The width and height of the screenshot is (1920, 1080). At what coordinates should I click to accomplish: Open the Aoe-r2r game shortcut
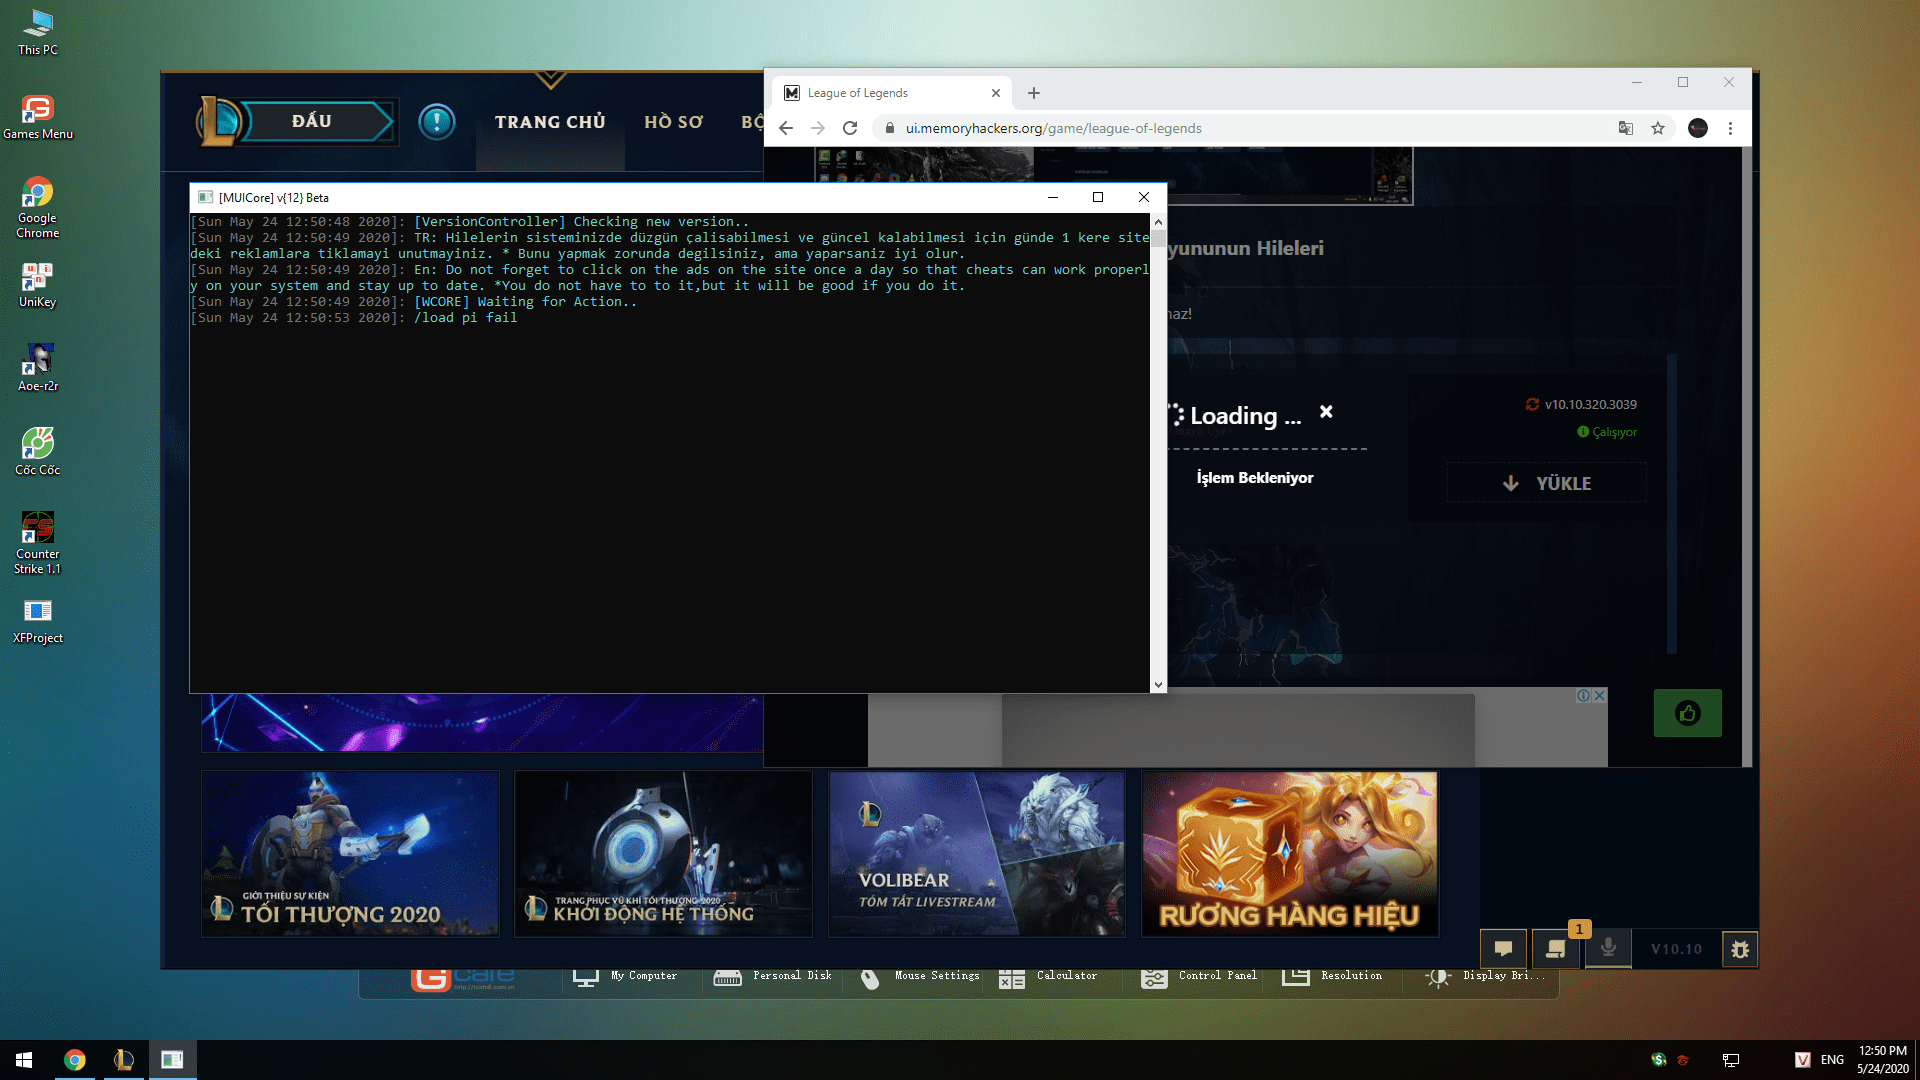click(x=38, y=367)
